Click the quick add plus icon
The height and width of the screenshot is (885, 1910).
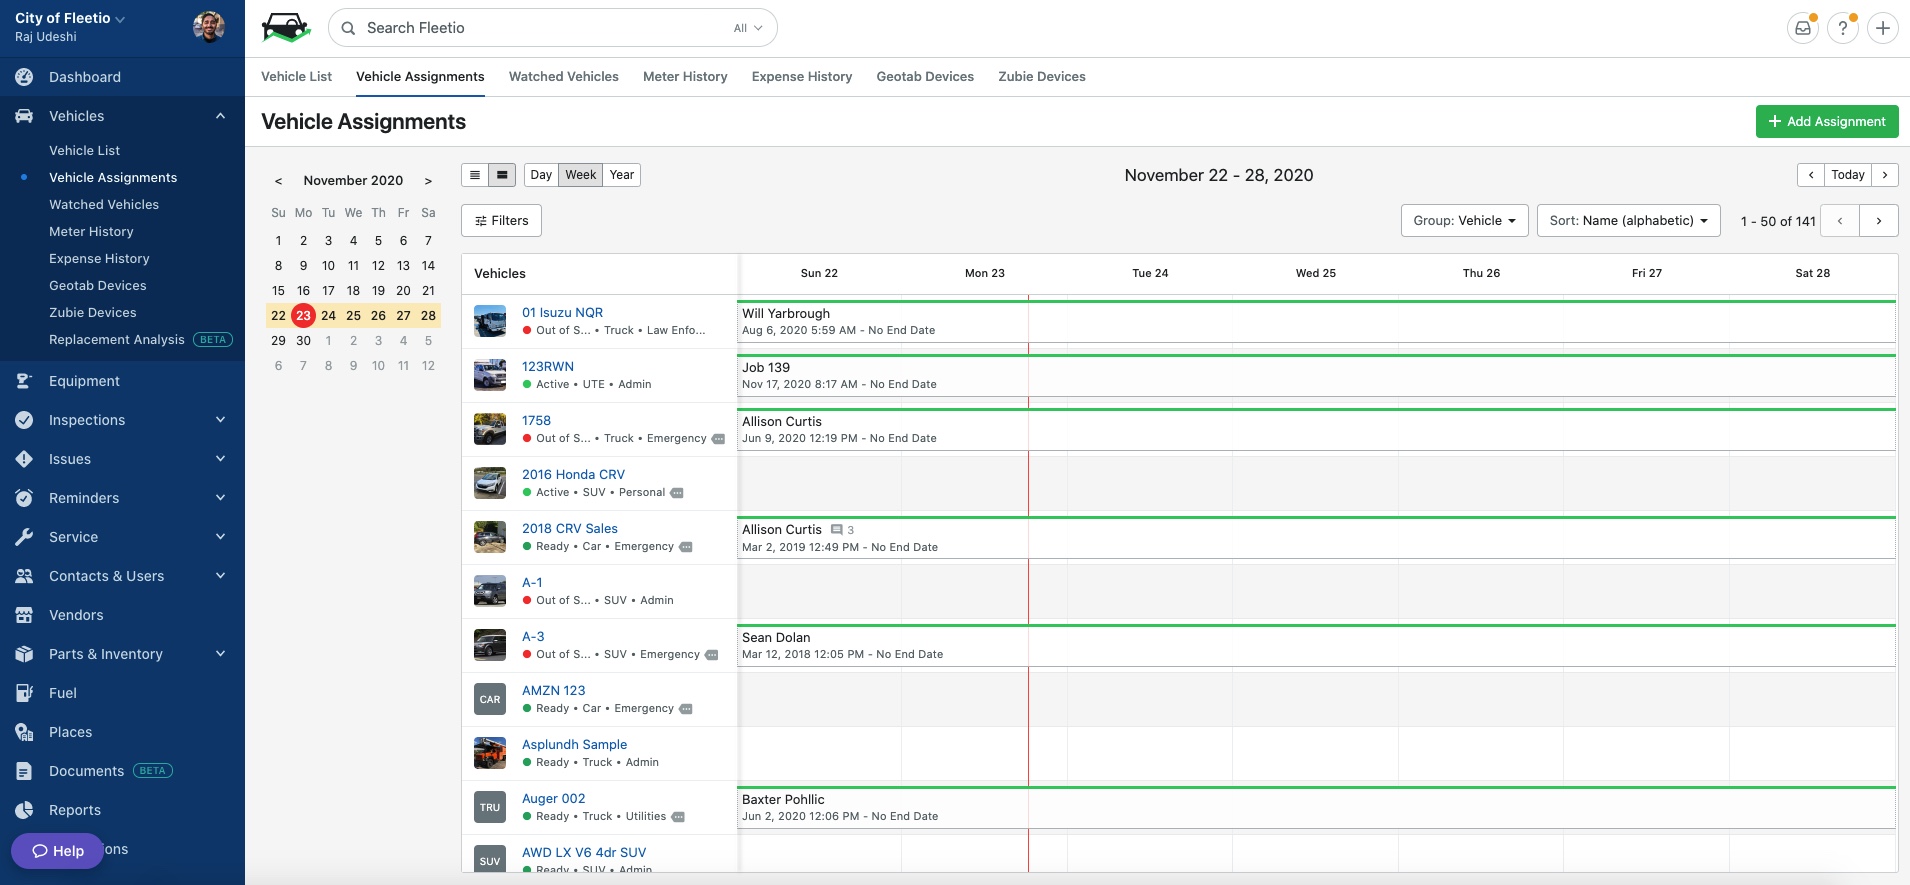(x=1882, y=28)
